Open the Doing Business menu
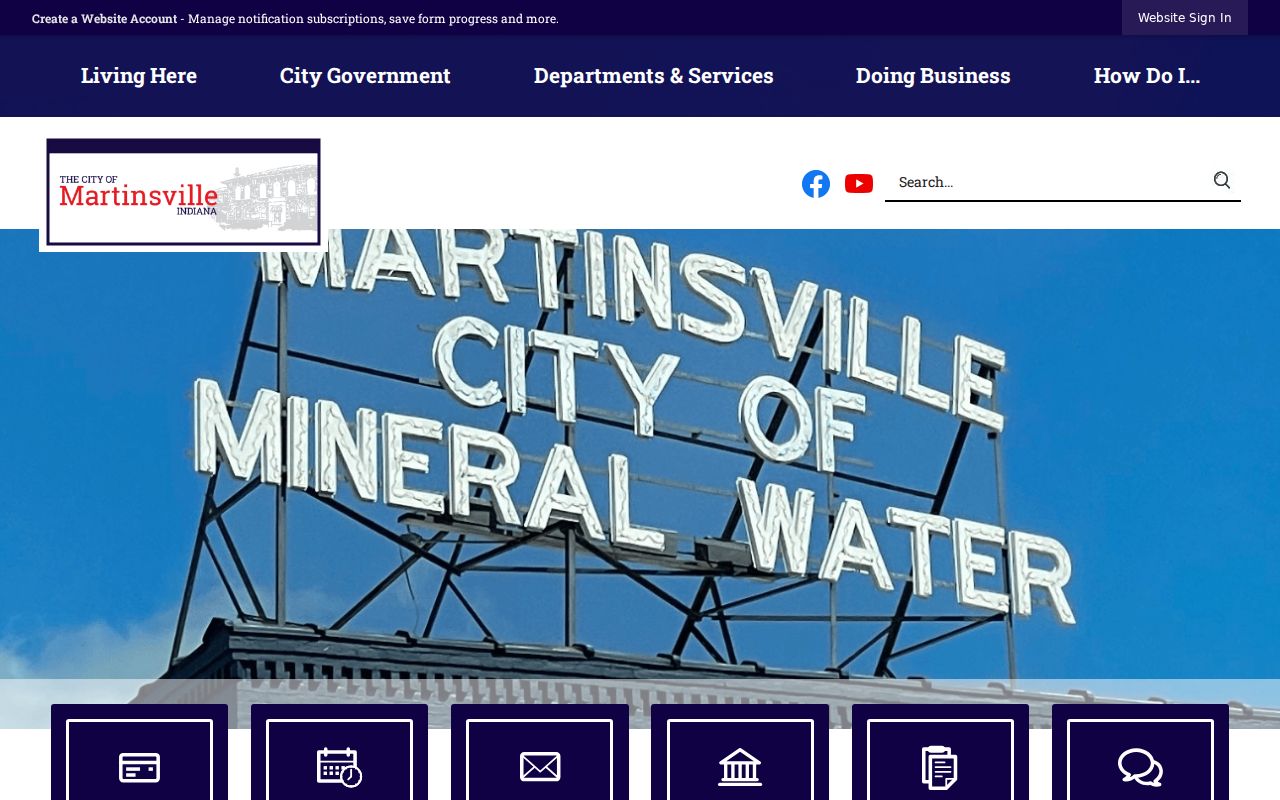1280x800 pixels. (x=933, y=76)
